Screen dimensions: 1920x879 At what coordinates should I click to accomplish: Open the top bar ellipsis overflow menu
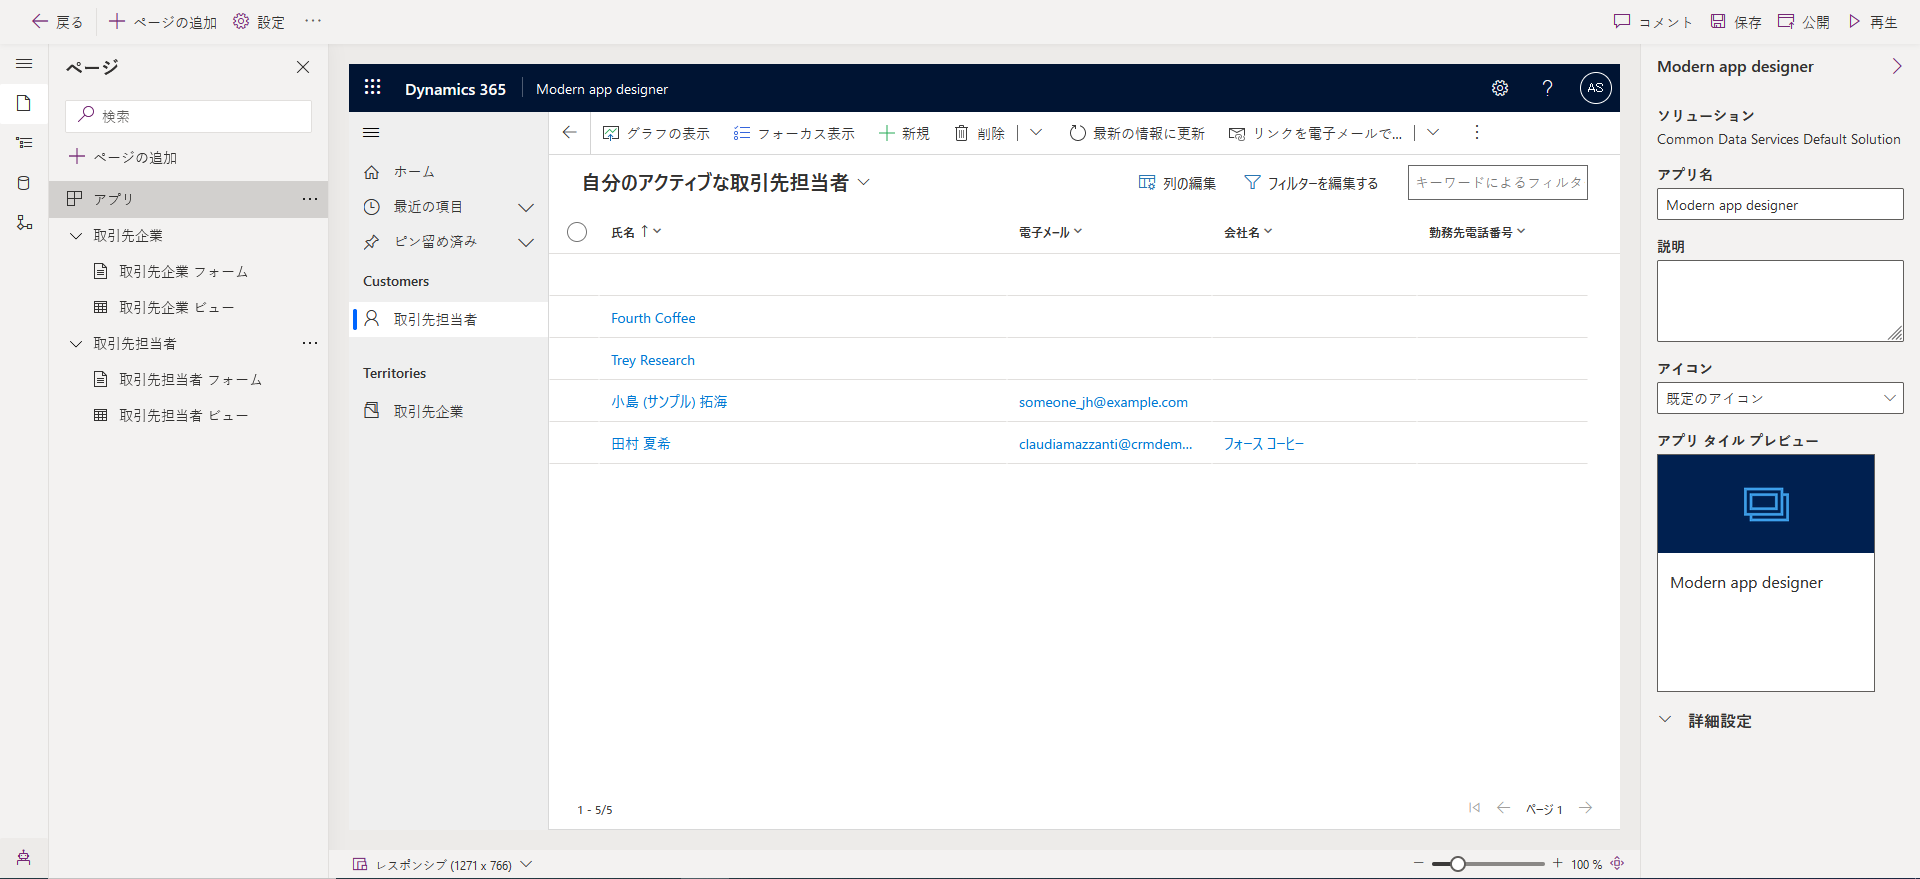tap(313, 21)
